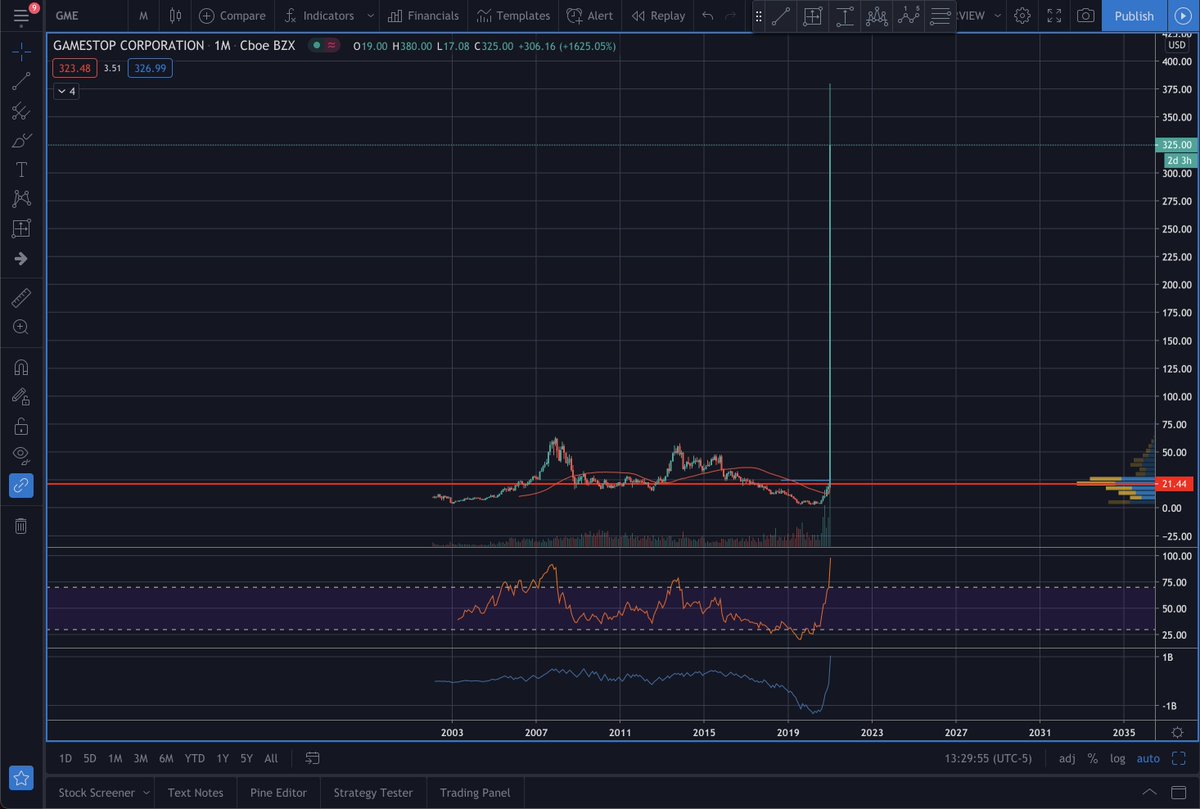This screenshot has width=1200, height=809.
Task: Click the trash remove drawings icon
Action: (20, 525)
